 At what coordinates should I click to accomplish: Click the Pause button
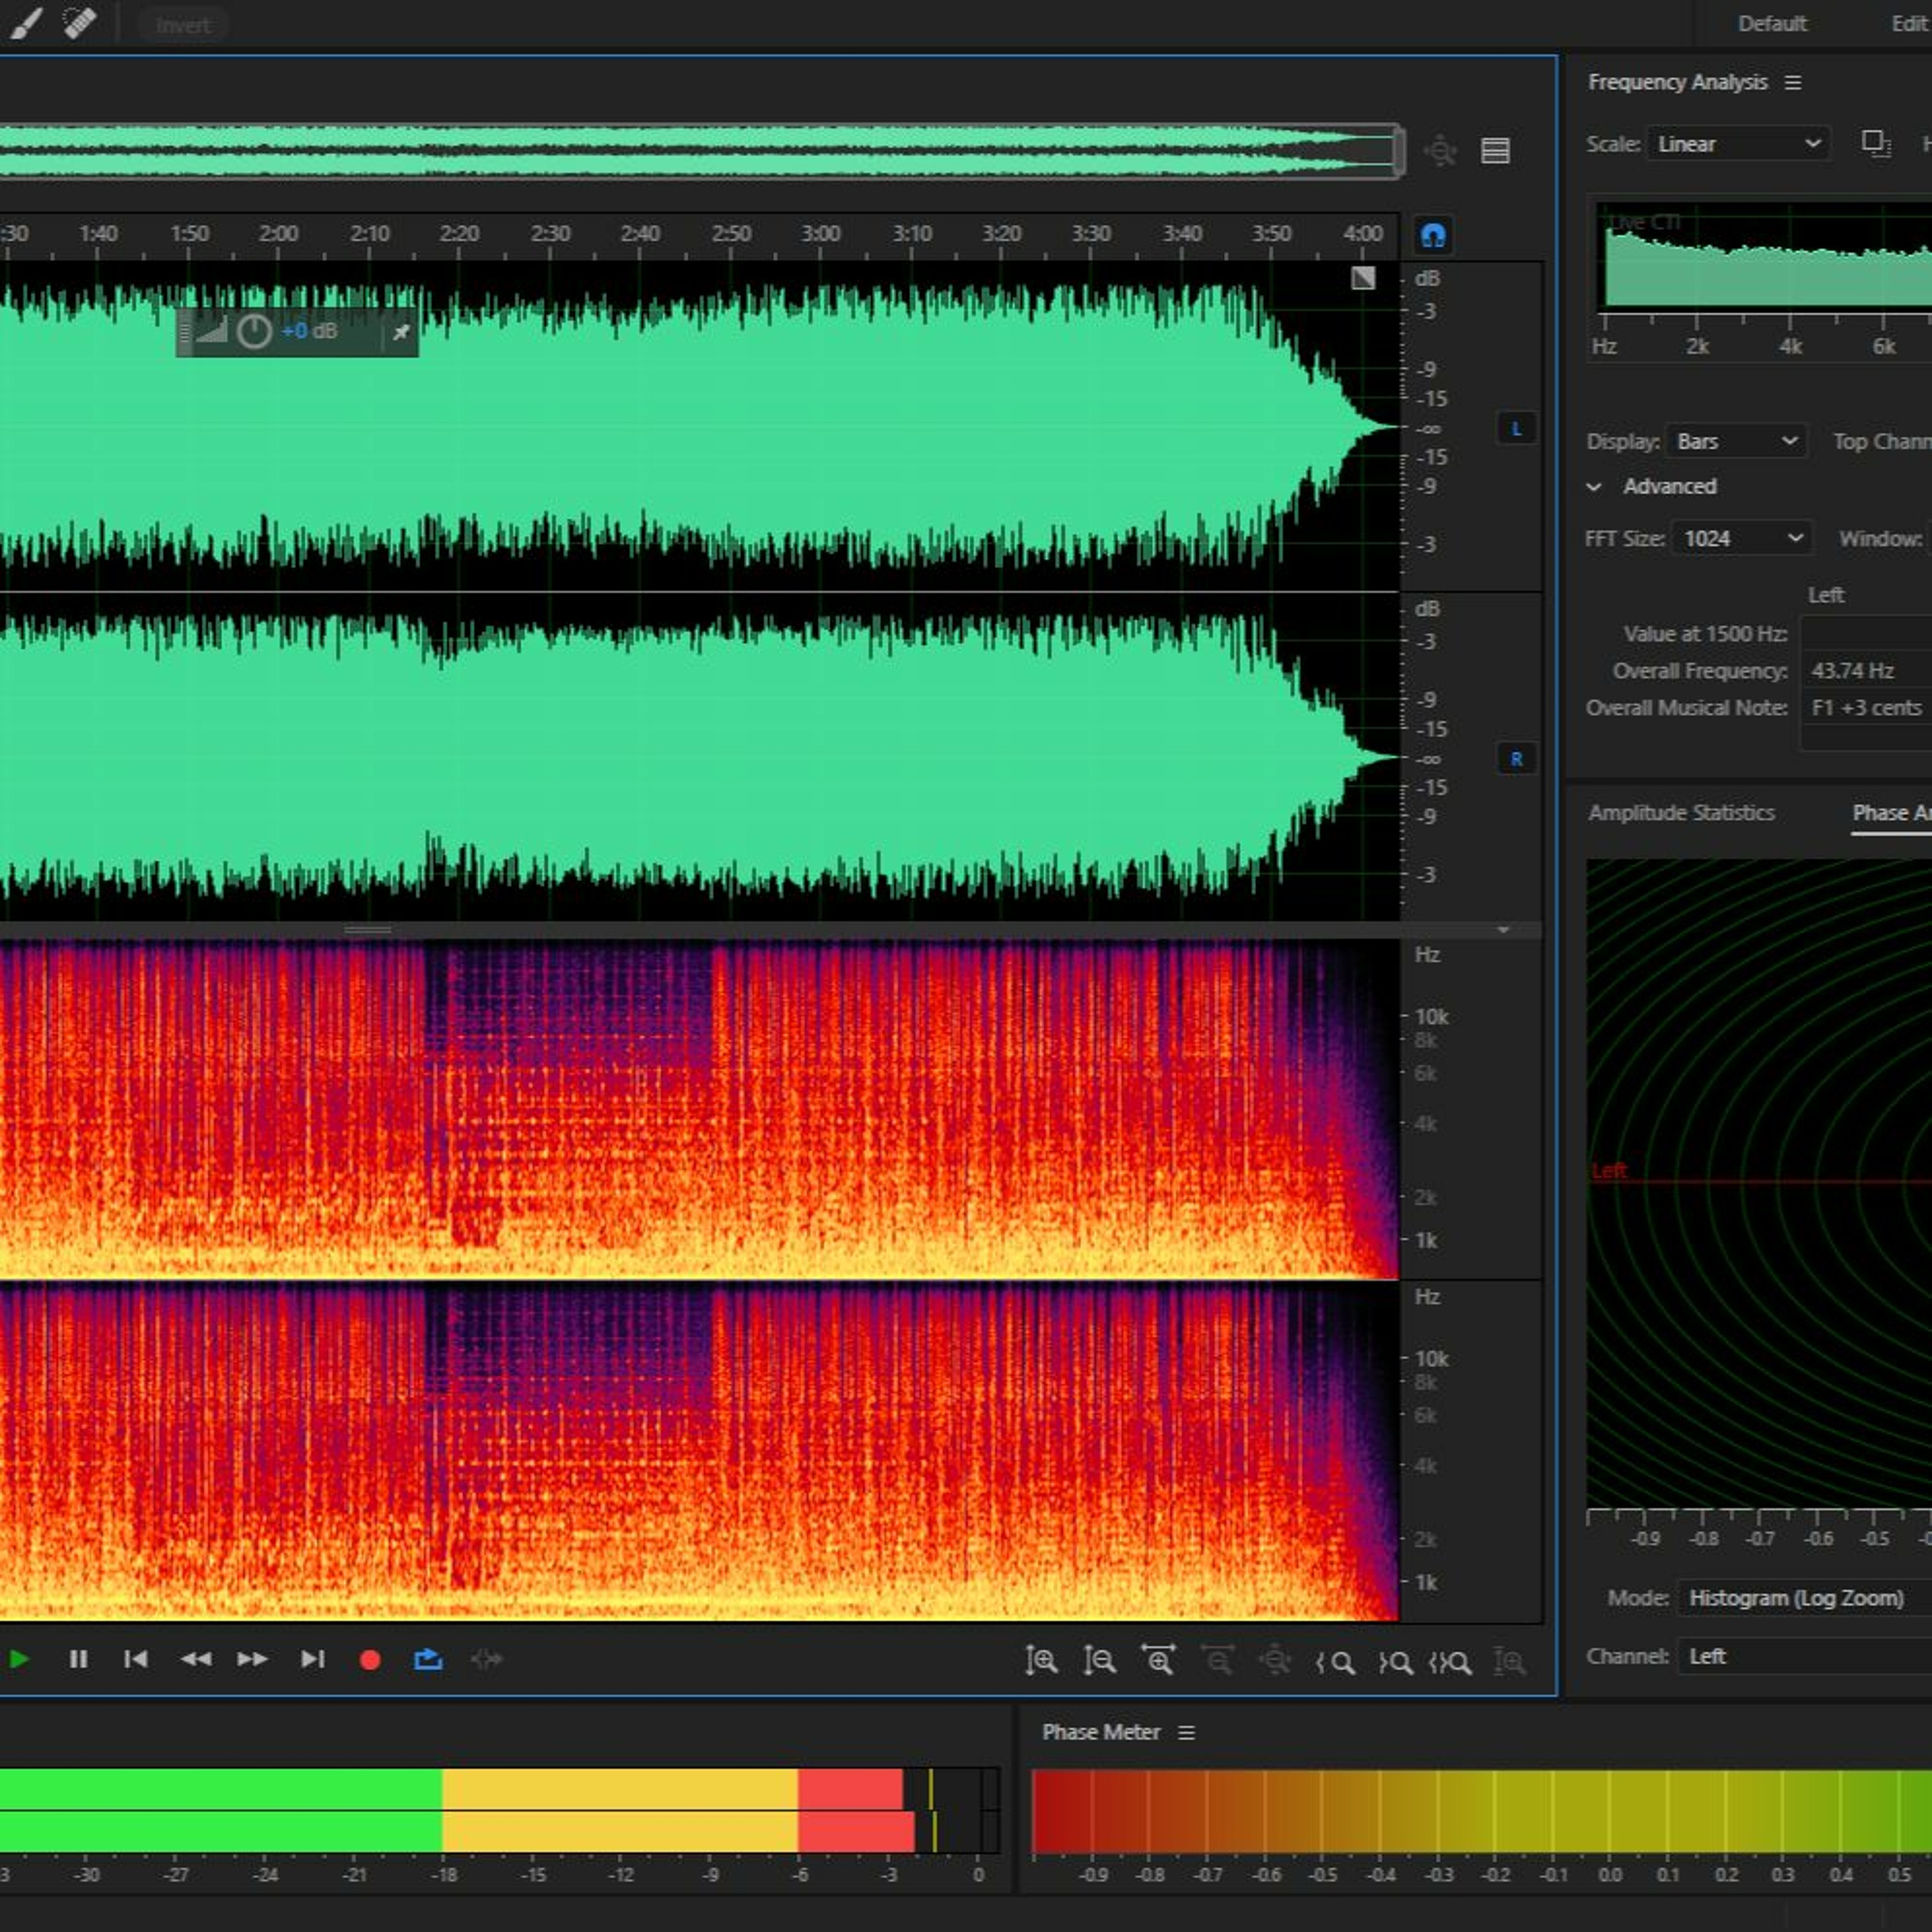[78, 1660]
